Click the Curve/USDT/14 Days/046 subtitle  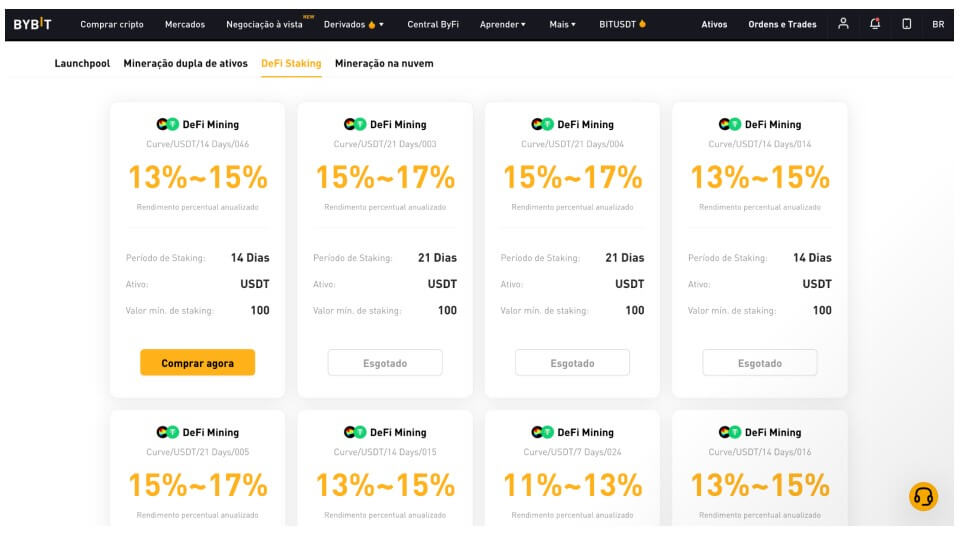click(x=197, y=144)
